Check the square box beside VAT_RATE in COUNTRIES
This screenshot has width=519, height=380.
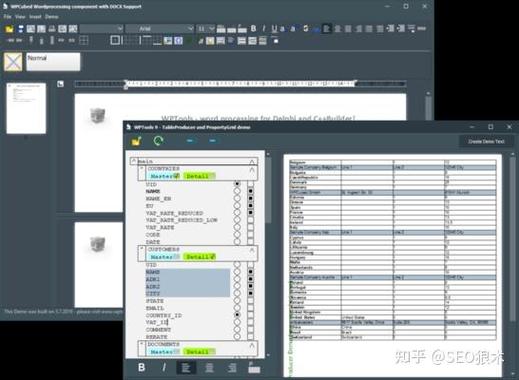[250, 227]
